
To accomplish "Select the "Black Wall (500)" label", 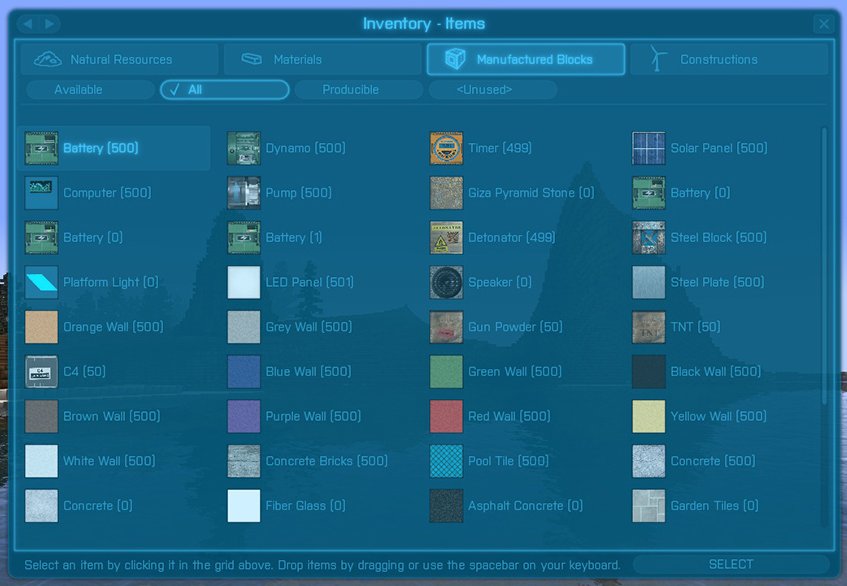I will coord(716,372).
